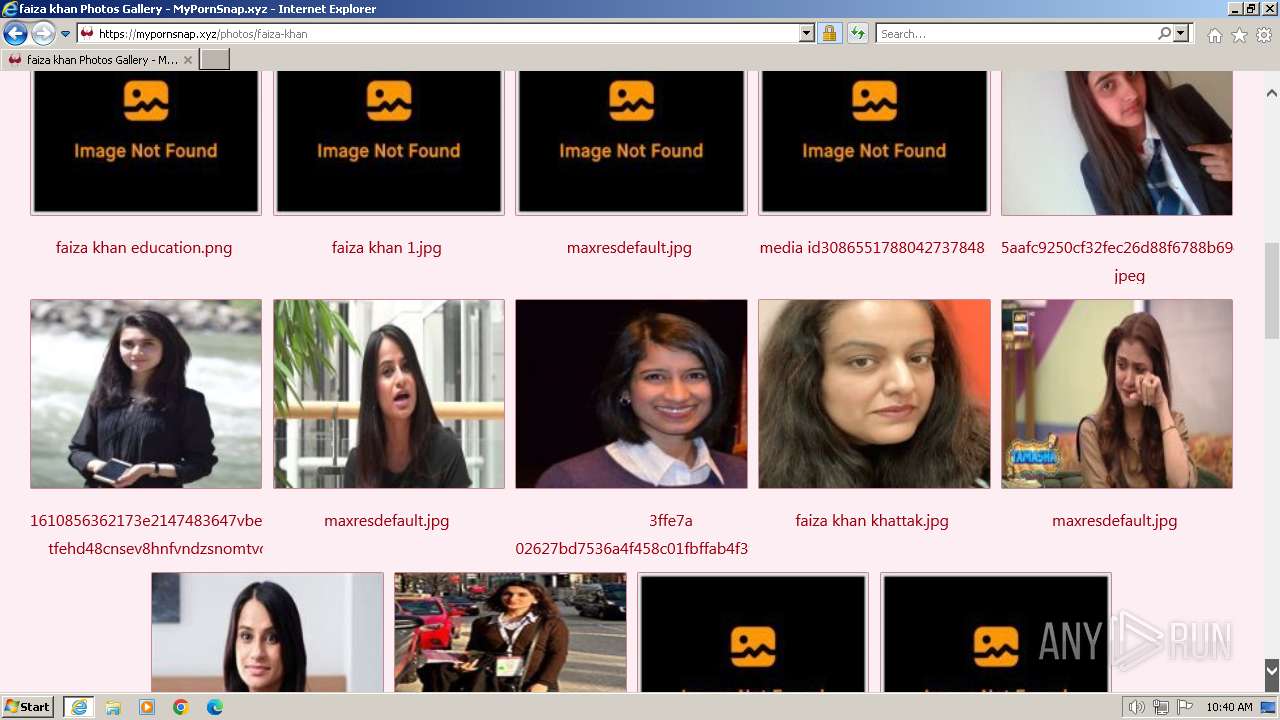This screenshot has height=720, width=1280.
Task: Open faiza khan 1.jpg link
Action: pyautogui.click(x=387, y=248)
